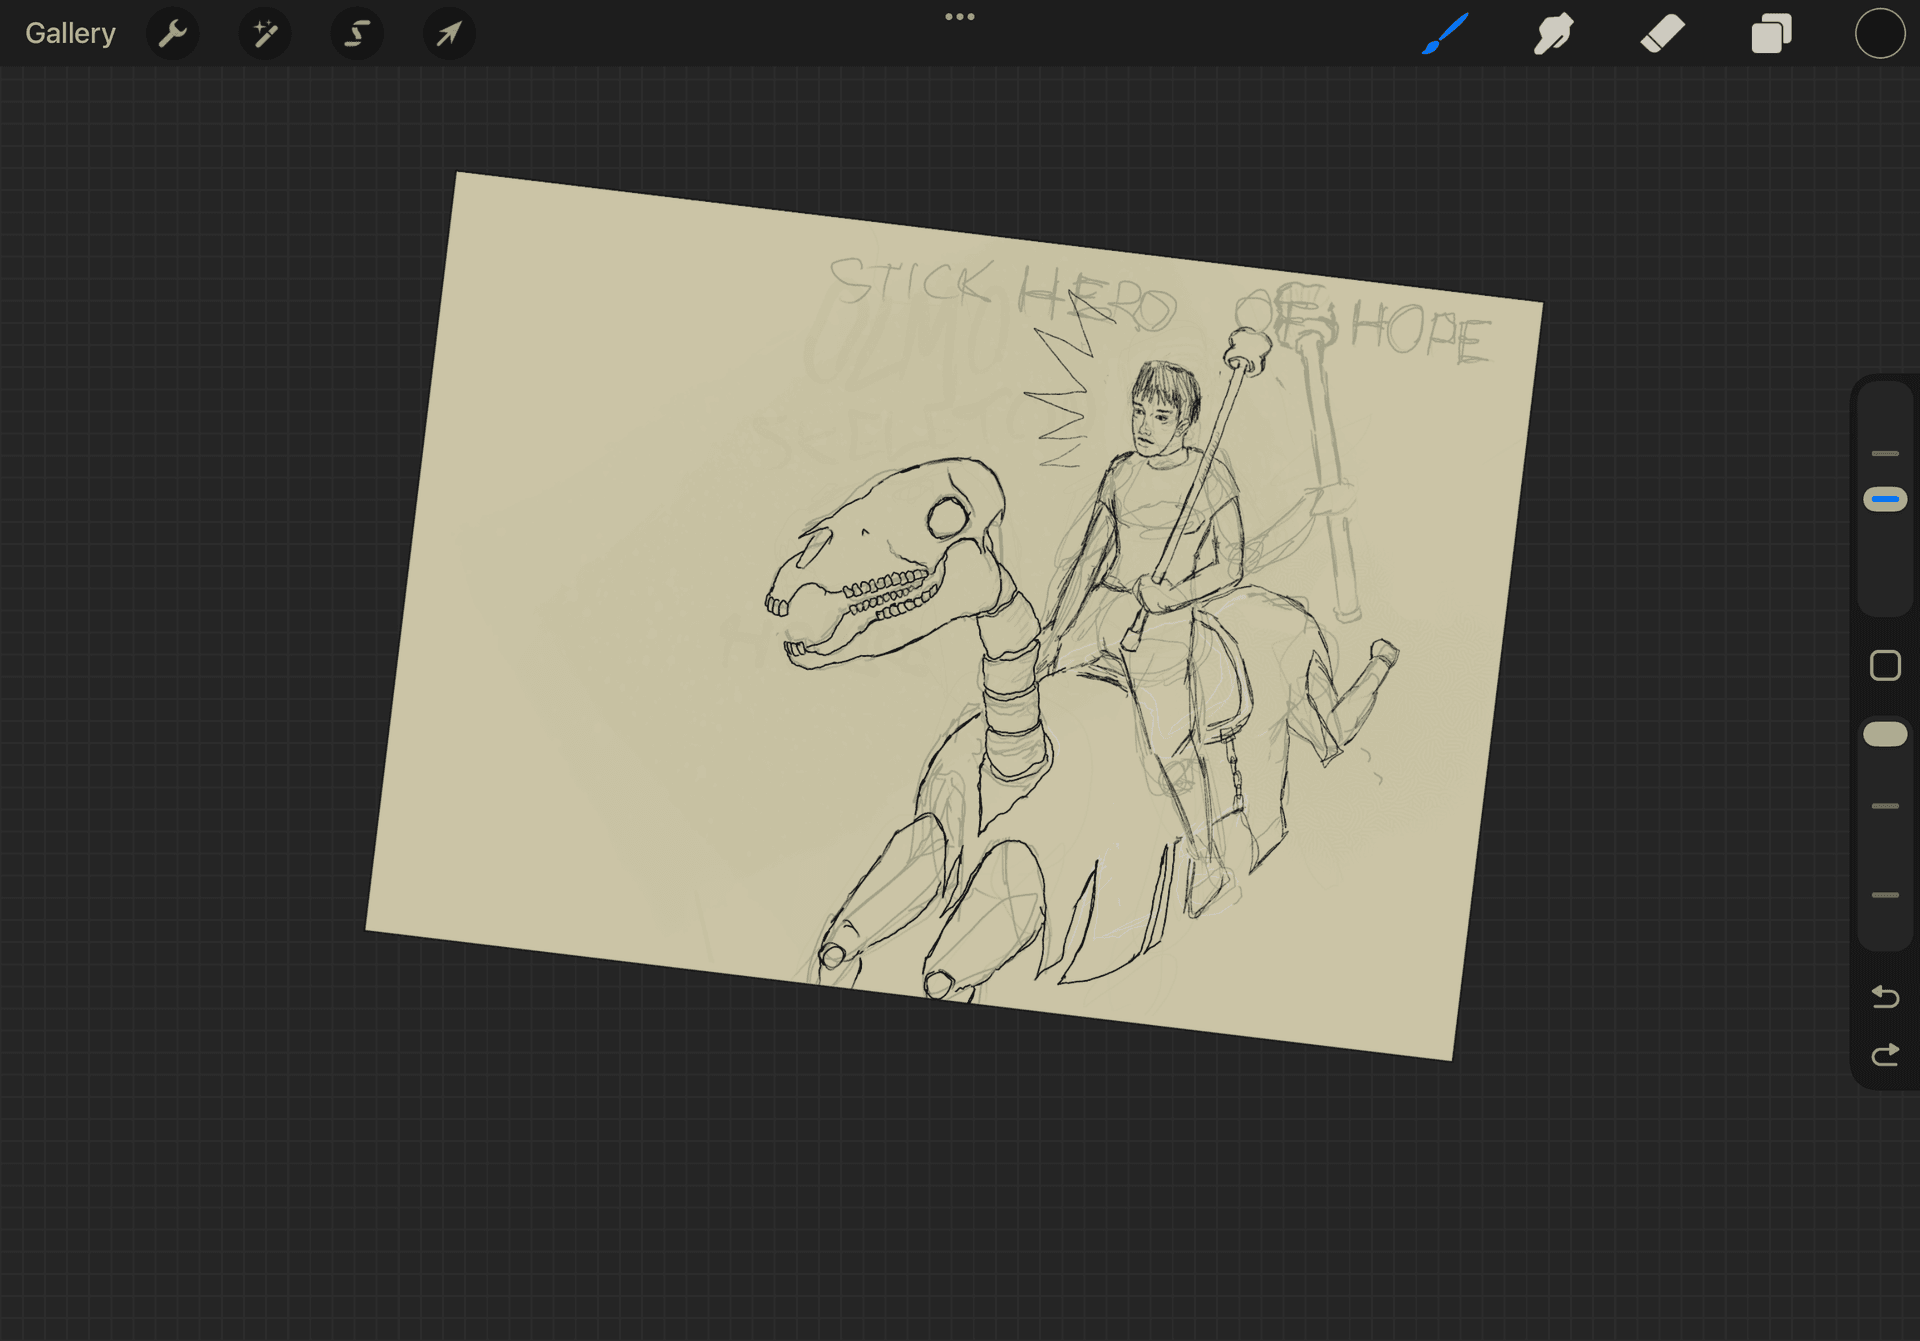Select the Eraser tool
This screenshot has height=1341, width=1920.
click(1662, 33)
